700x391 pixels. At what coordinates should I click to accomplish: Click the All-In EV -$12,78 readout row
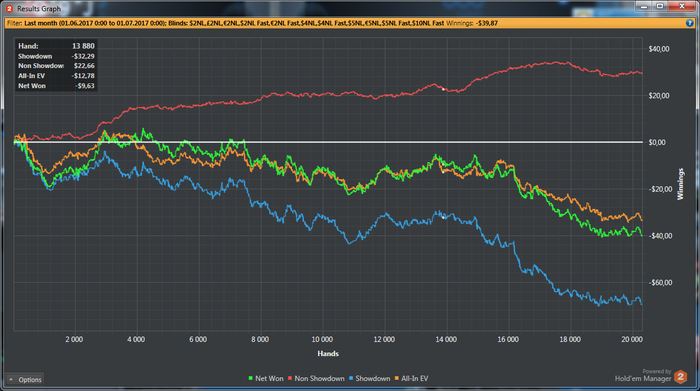[x=56, y=76]
